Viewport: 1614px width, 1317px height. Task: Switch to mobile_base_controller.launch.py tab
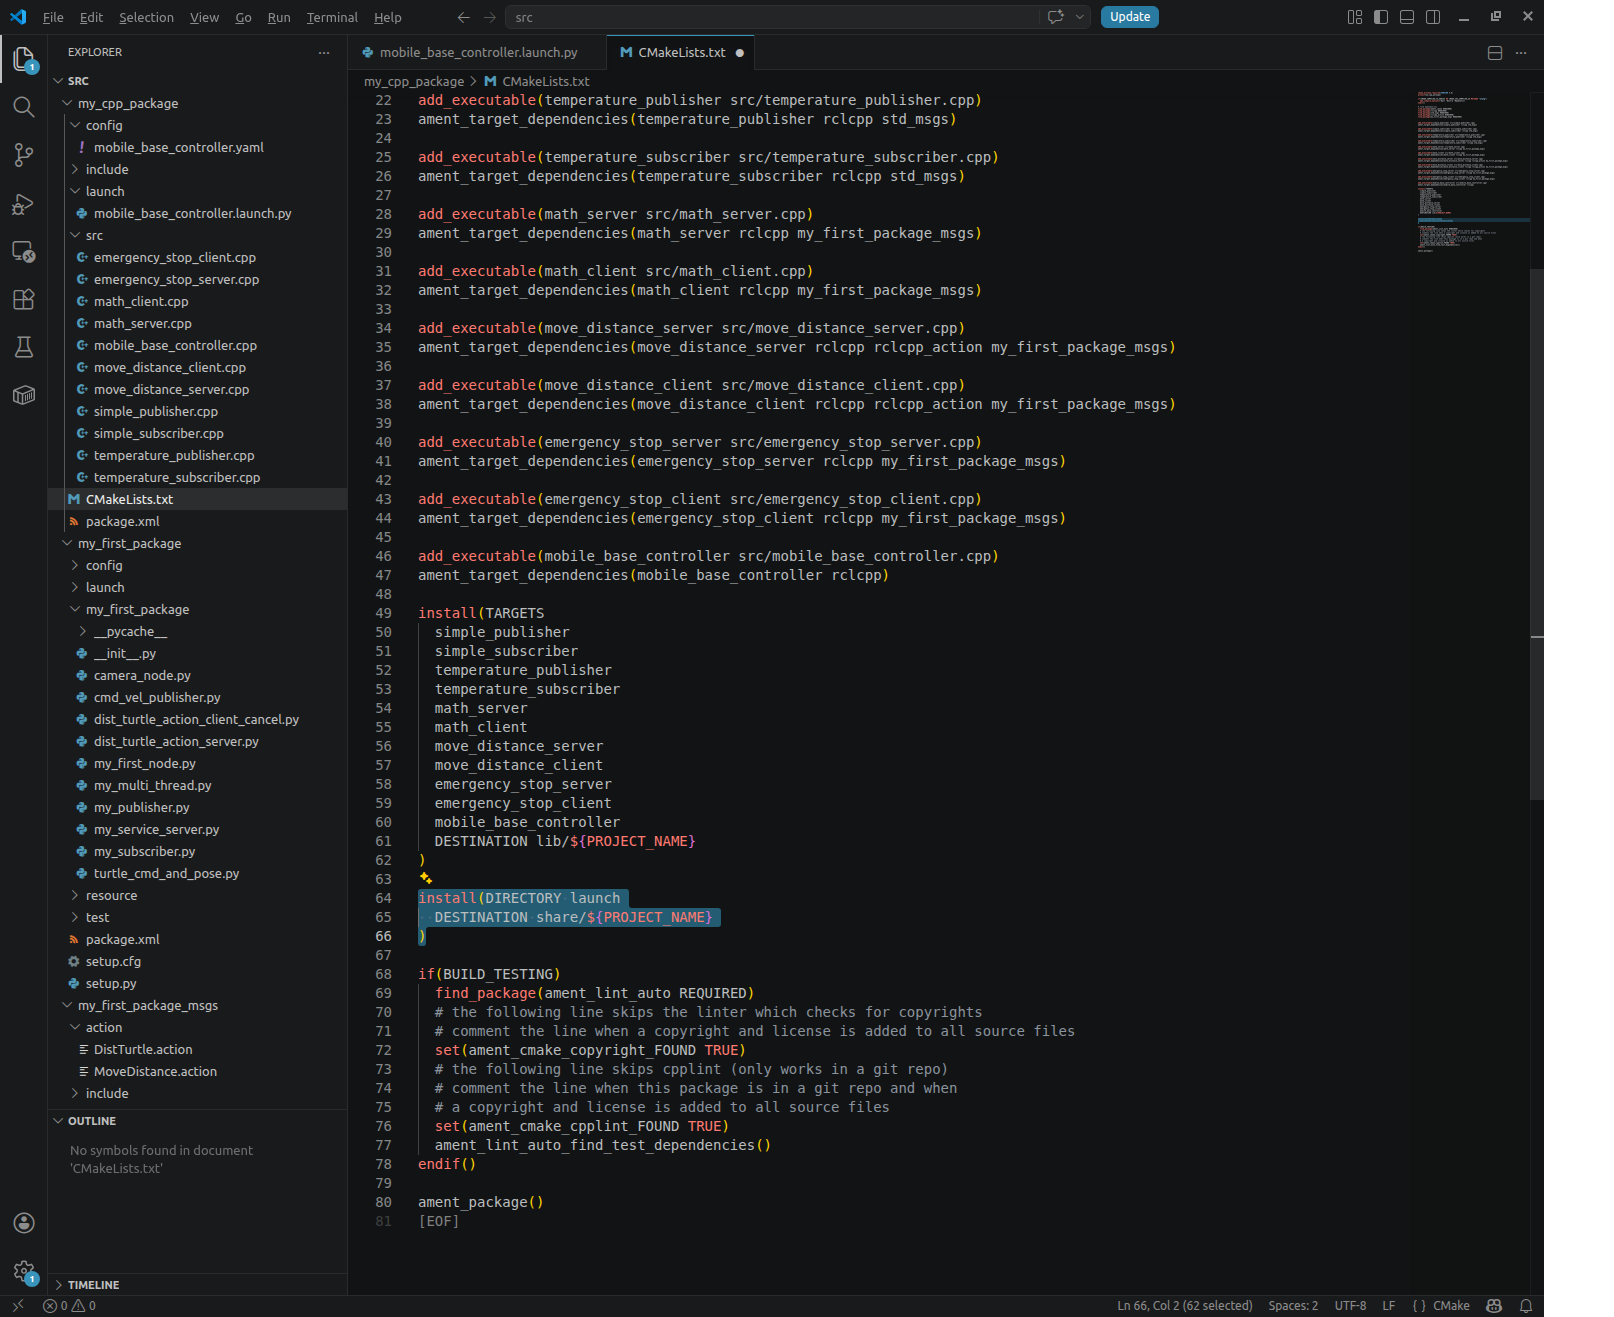pos(478,53)
